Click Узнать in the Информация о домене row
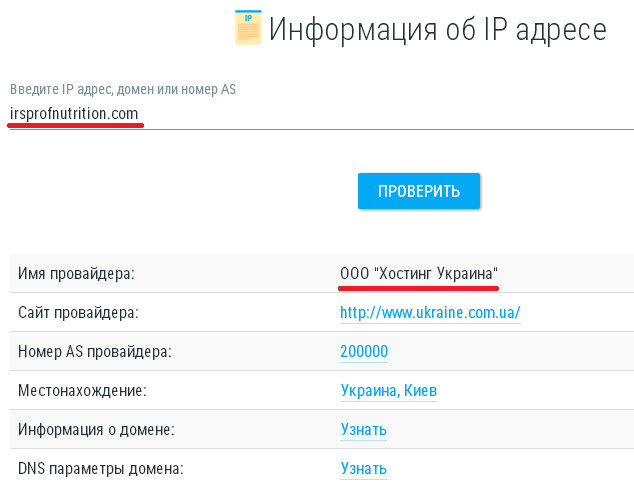This screenshot has height=487, width=634. [363, 430]
